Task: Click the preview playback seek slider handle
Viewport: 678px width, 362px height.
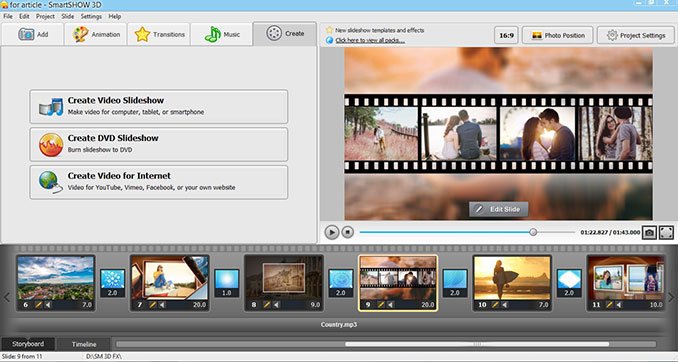Action: (x=533, y=232)
